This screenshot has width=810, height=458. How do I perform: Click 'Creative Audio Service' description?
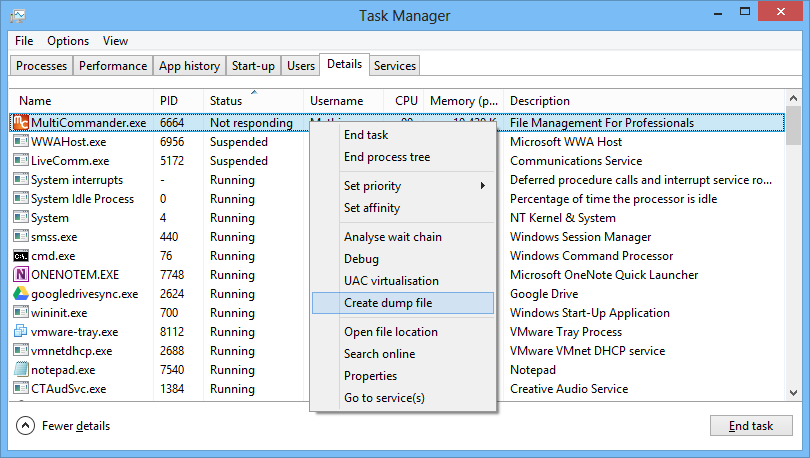569,389
